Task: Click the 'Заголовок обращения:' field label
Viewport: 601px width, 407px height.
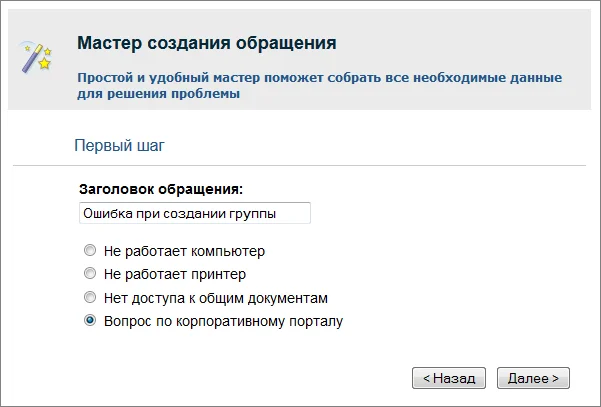Action: [x=160, y=188]
